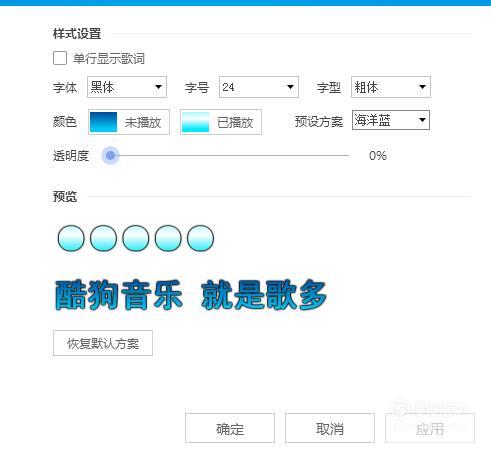Click the 恢复默认方案 button
Image resolution: width=491 pixels, height=456 pixels.
[103, 343]
